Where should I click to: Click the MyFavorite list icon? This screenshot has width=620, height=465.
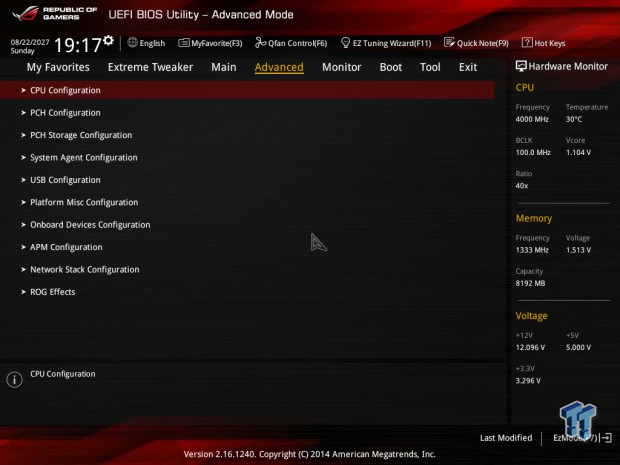coord(183,43)
